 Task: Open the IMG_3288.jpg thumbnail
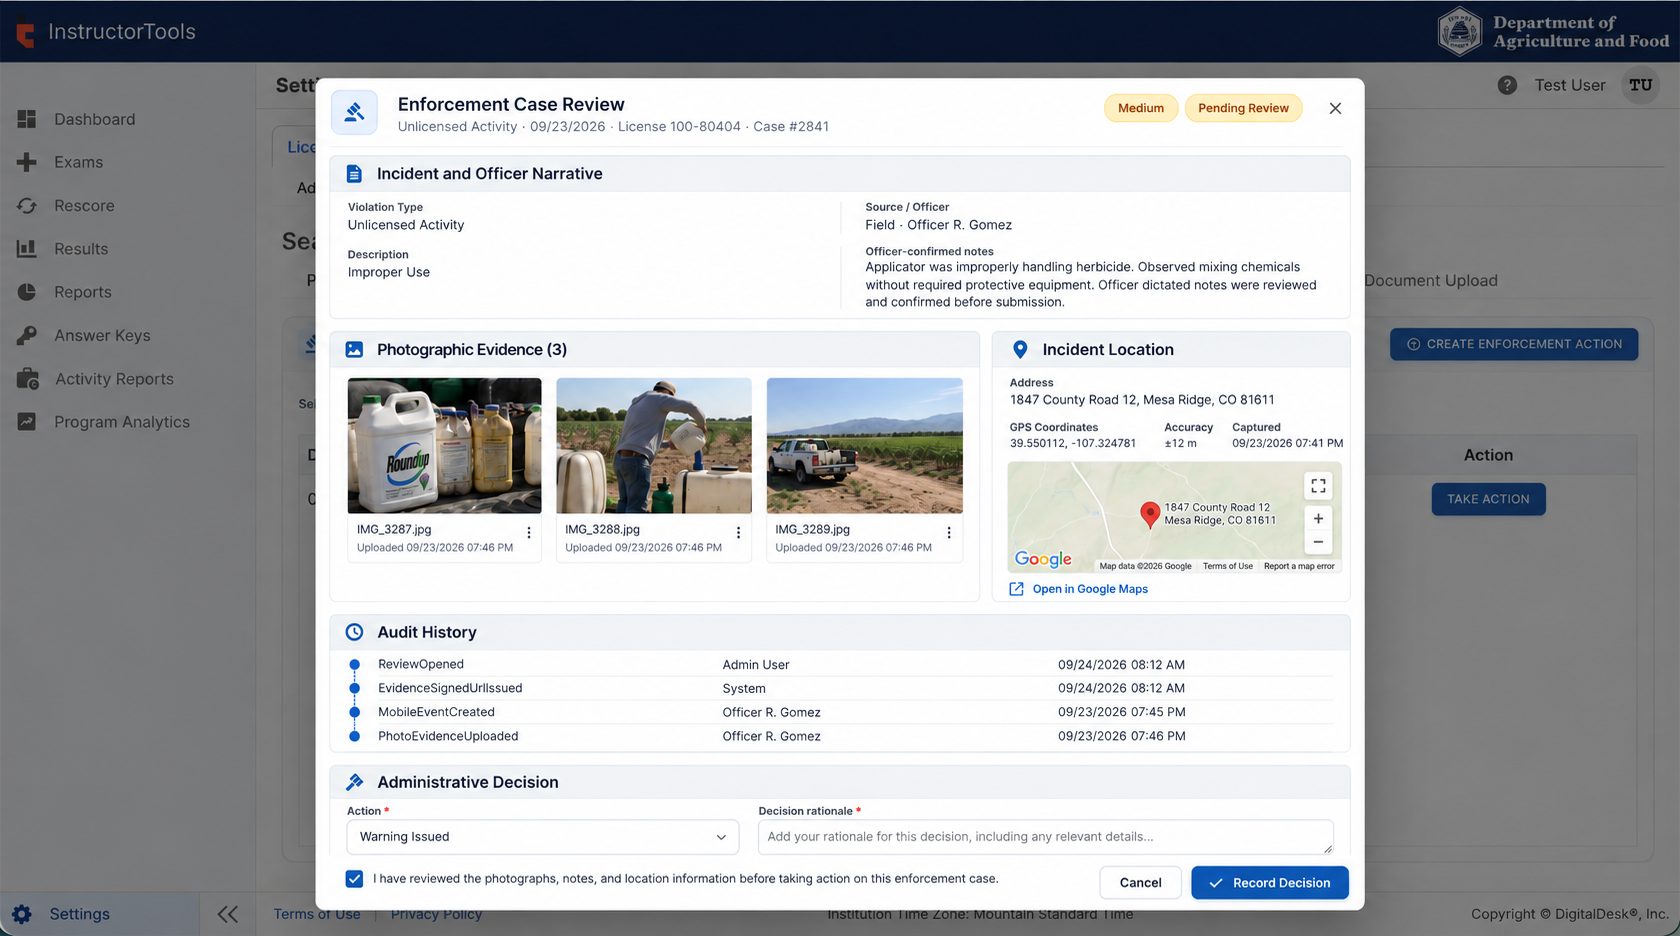tap(654, 446)
